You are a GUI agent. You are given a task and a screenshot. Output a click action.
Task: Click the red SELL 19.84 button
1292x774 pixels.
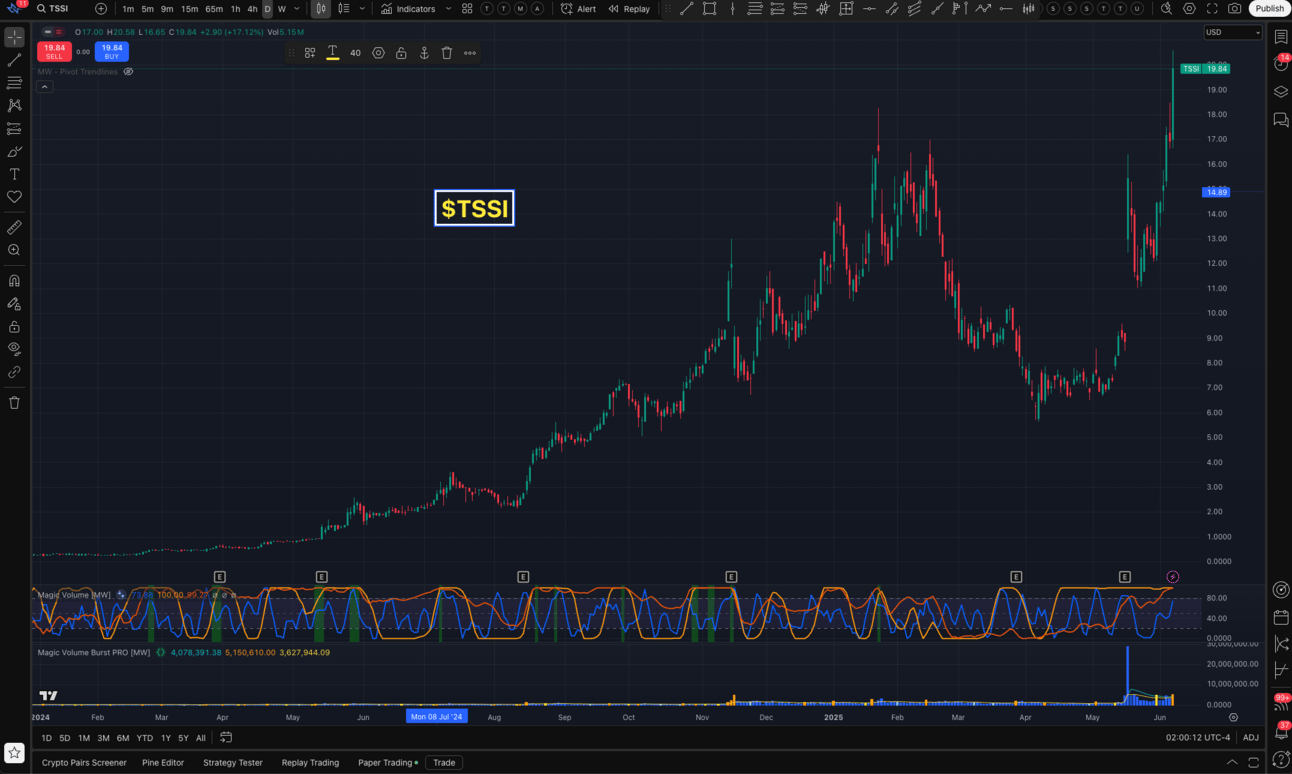click(54, 52)
